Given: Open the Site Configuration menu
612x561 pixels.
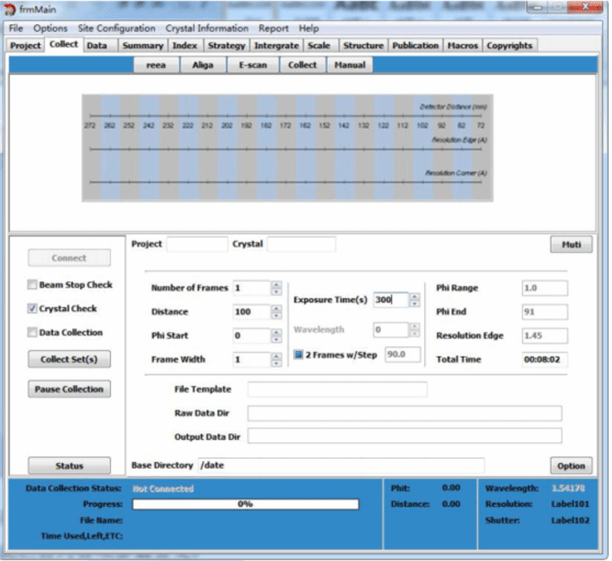Looking at the screenshot, I should point(115,28).
